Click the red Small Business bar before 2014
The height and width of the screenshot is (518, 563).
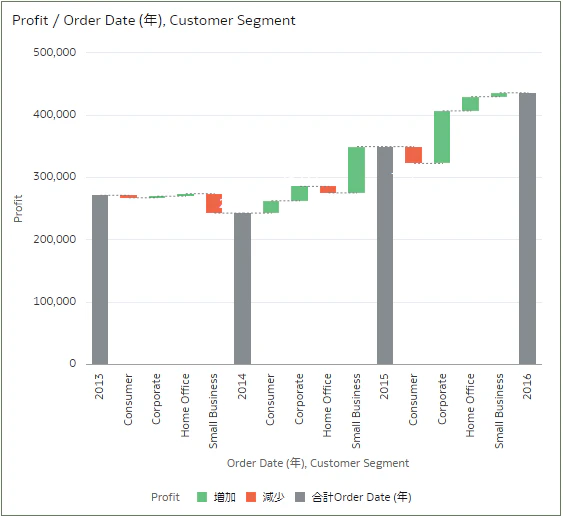tap(214, 204)
